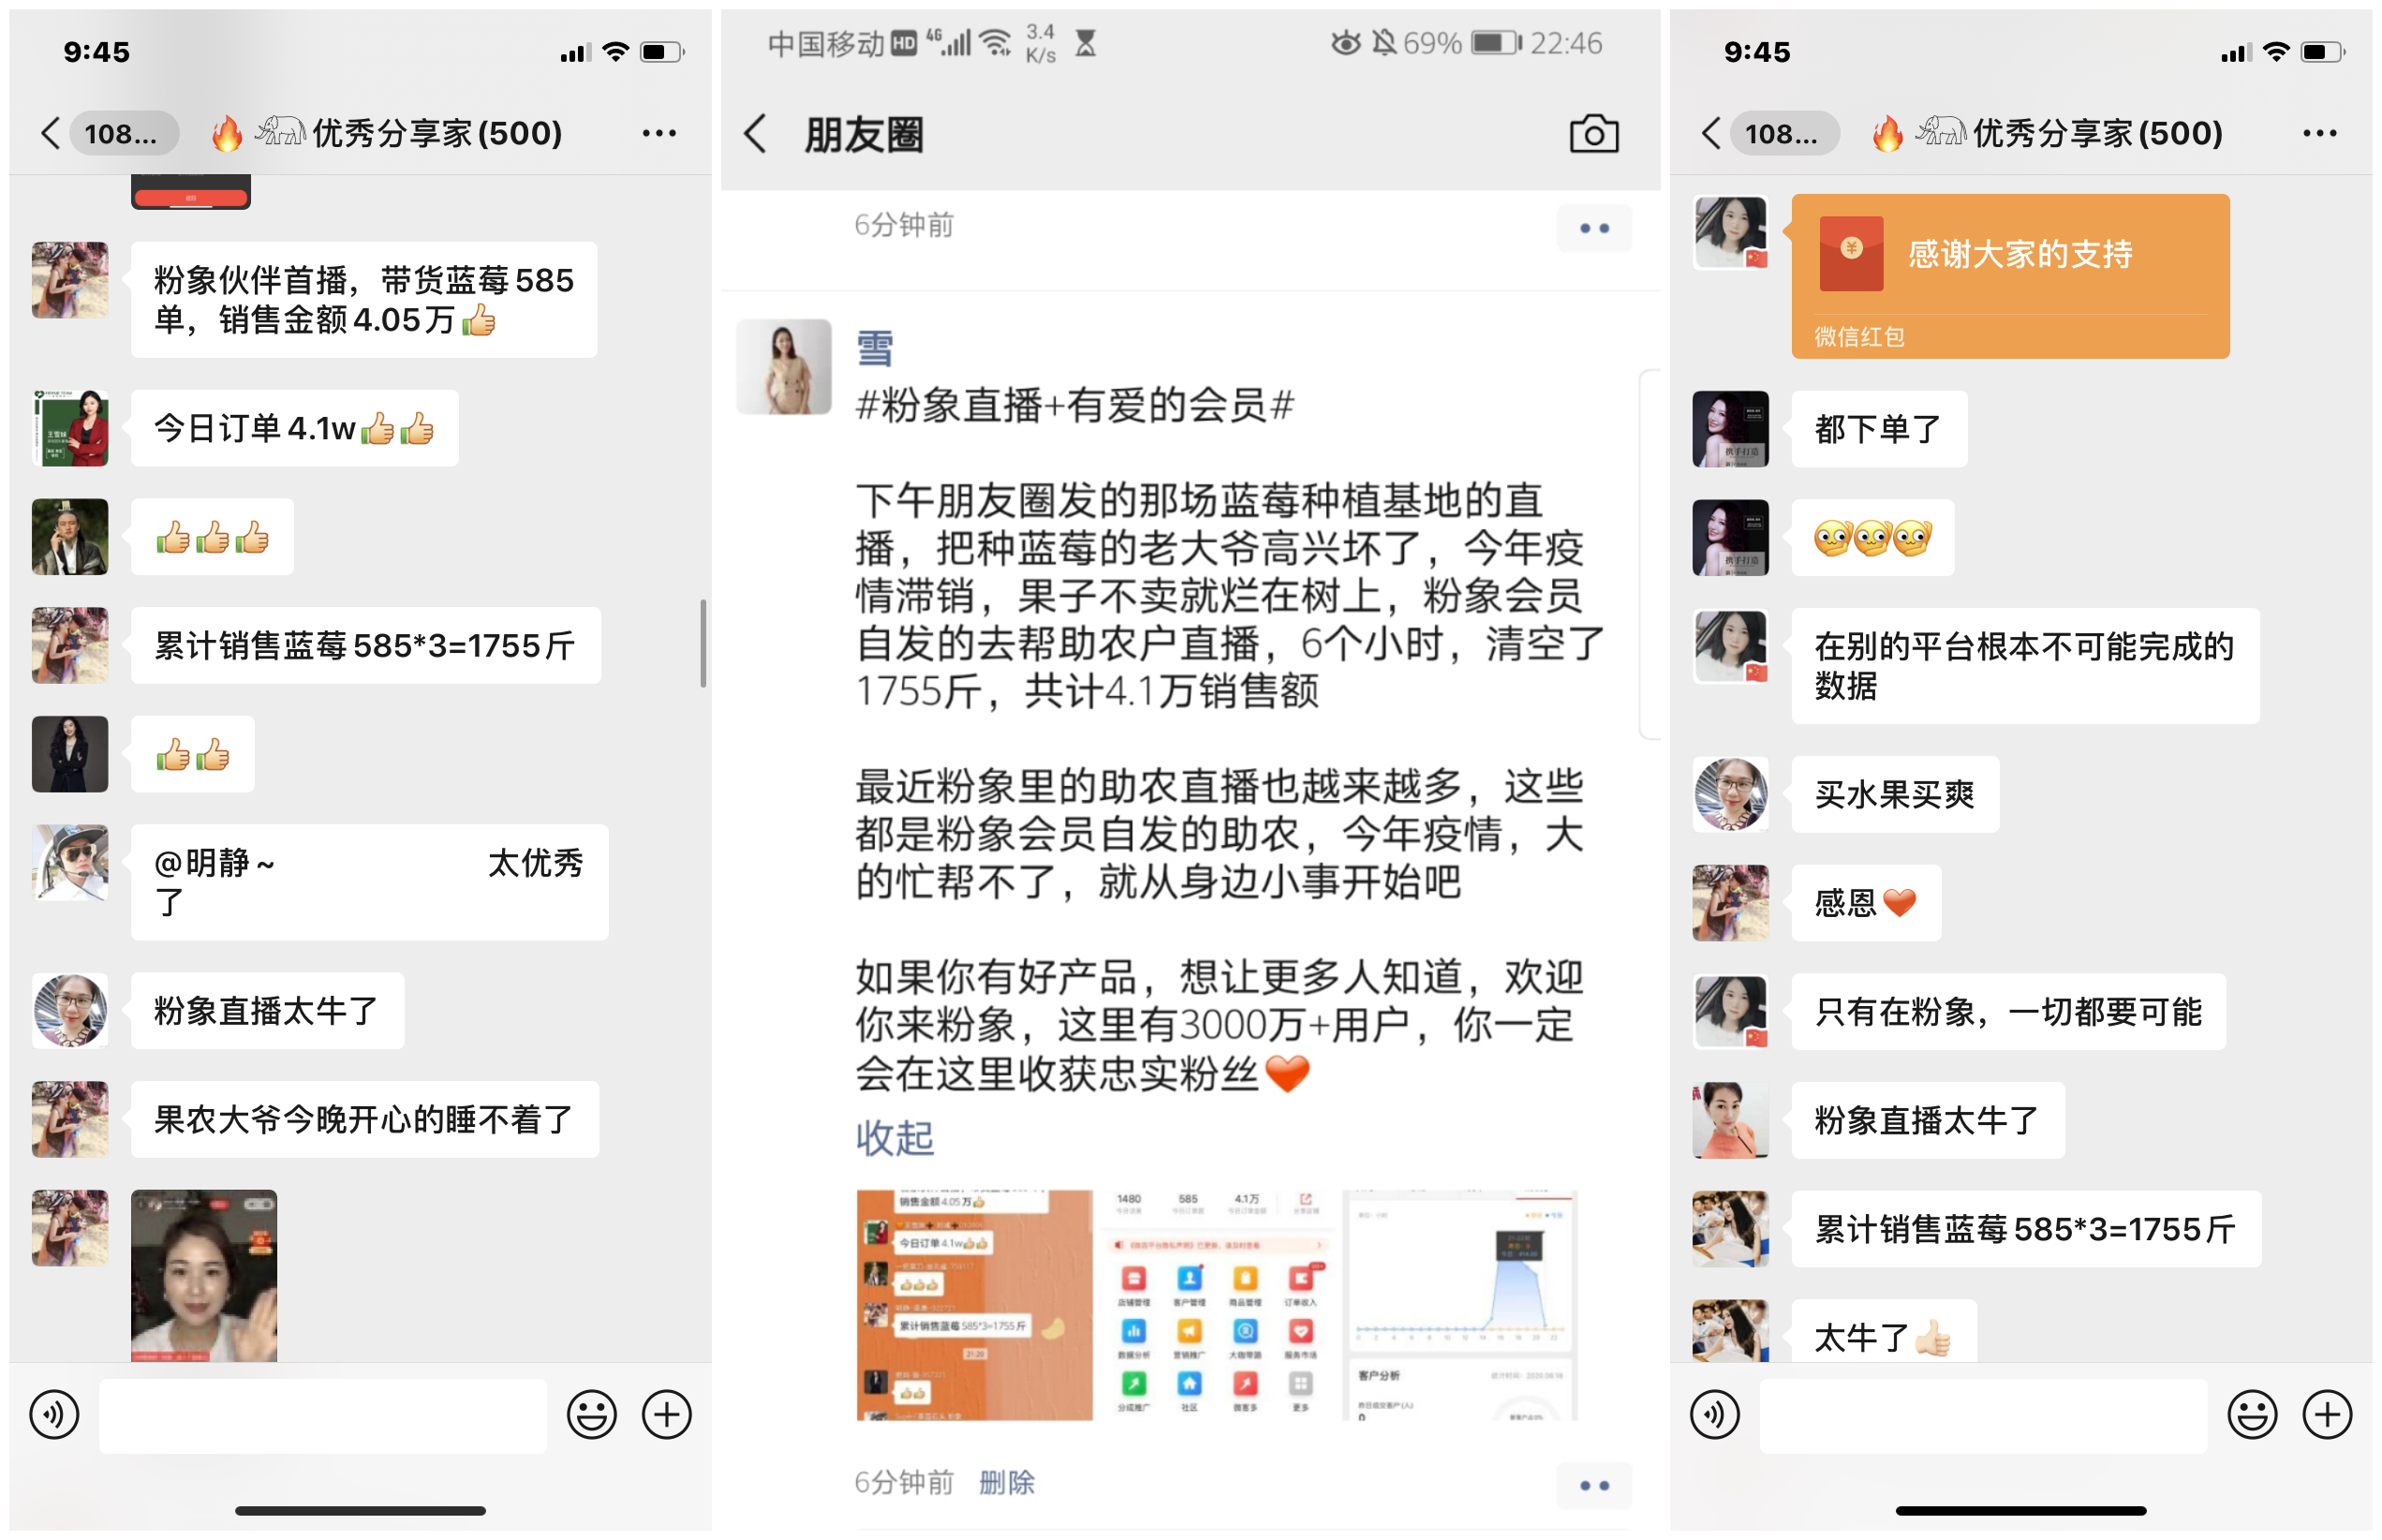Viewport: 2382px width, 1540px height.
Task: Tap right chat title 优秀分享家(500)
Action: pyautogui.click(x=2047, y=133)
